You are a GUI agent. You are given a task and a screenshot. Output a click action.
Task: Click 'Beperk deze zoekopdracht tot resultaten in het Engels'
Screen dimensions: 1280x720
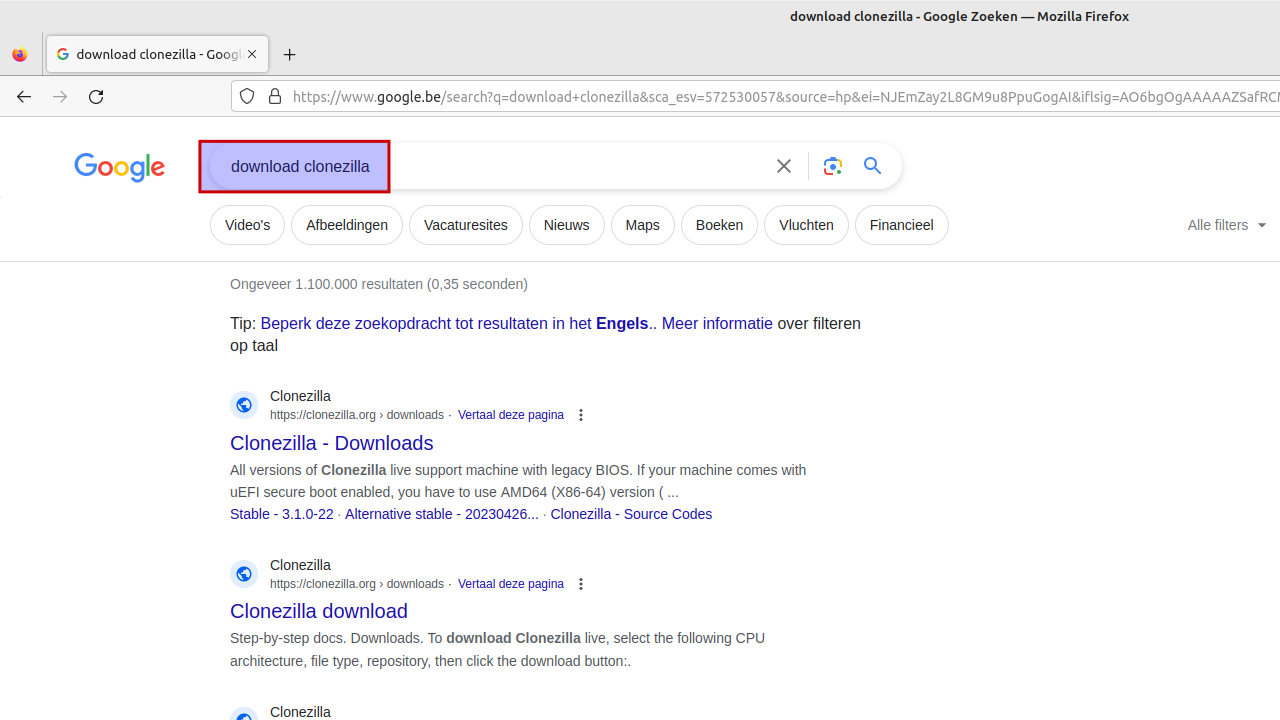click(x=455, y=324)
